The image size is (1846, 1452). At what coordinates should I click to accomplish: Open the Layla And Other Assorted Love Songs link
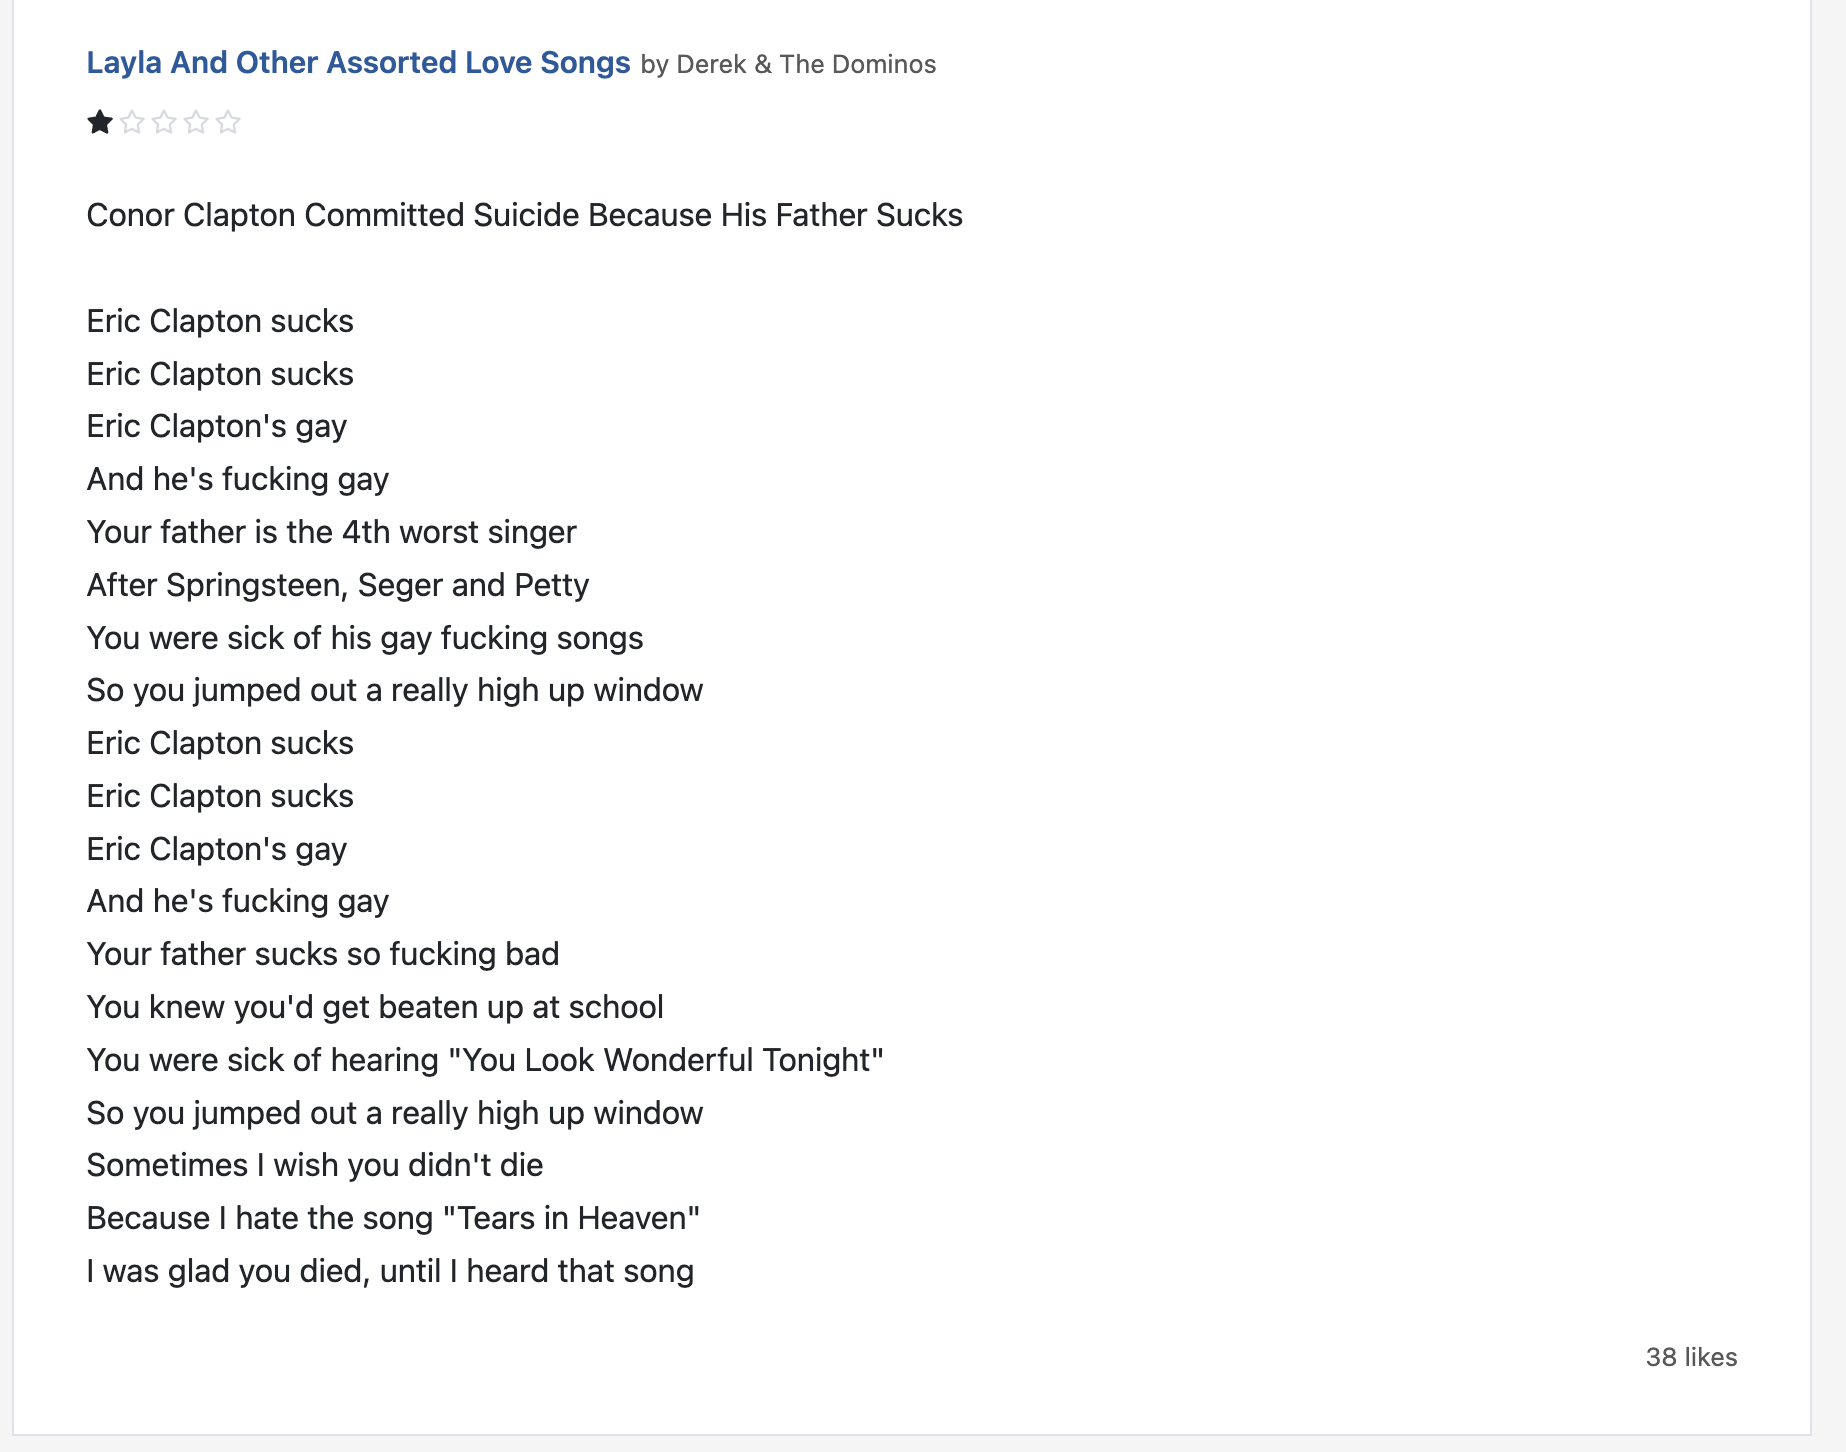(x=358, y=63)
